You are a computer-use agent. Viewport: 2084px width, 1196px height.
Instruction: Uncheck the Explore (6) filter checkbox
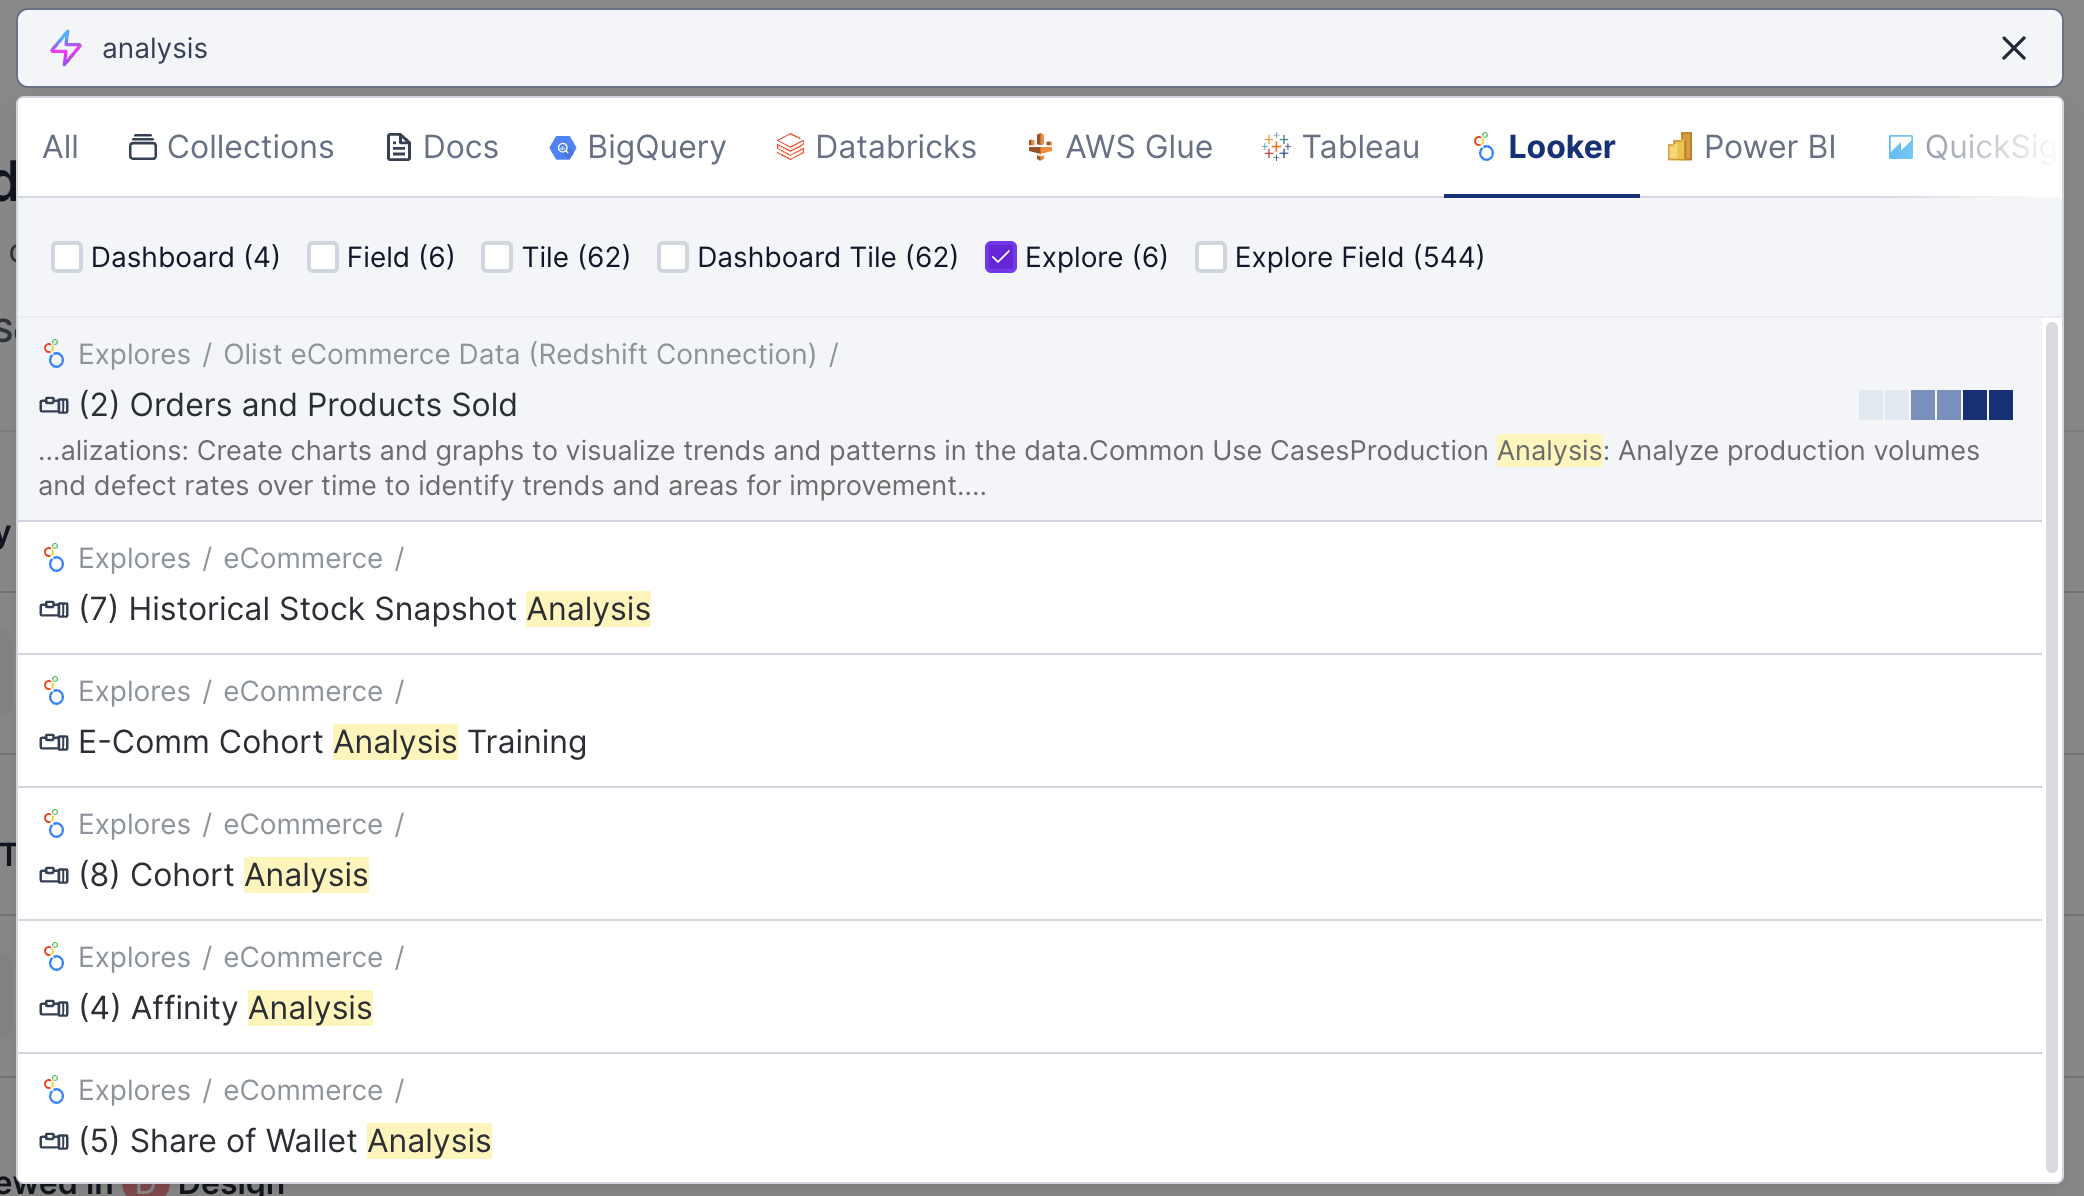(1001, 257)
